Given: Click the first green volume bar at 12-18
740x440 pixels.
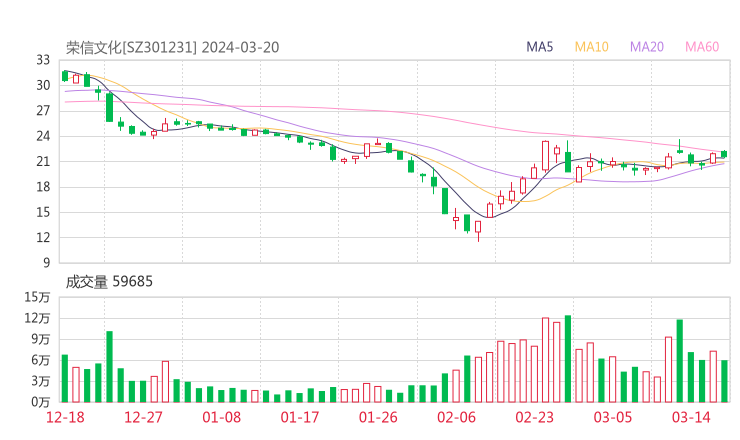Looking at the screenshot, I should click(x=65, y=379).
